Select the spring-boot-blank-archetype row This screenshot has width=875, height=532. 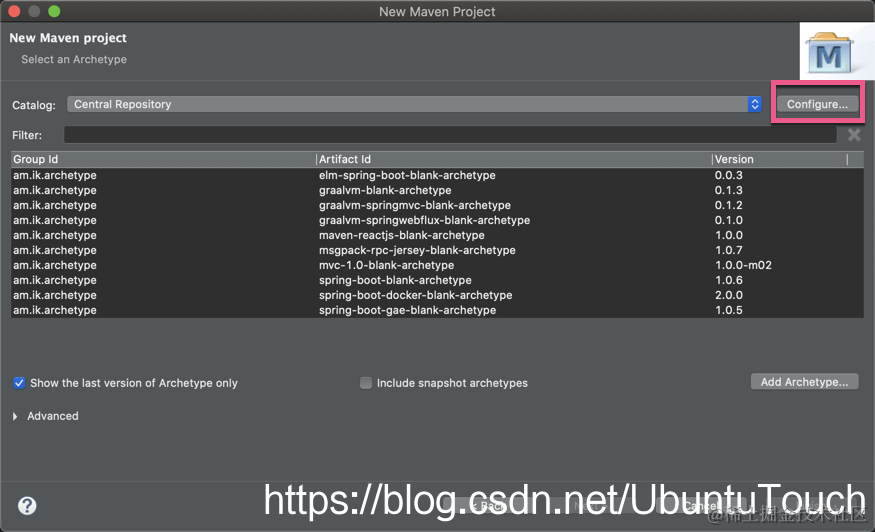[437, 280]
